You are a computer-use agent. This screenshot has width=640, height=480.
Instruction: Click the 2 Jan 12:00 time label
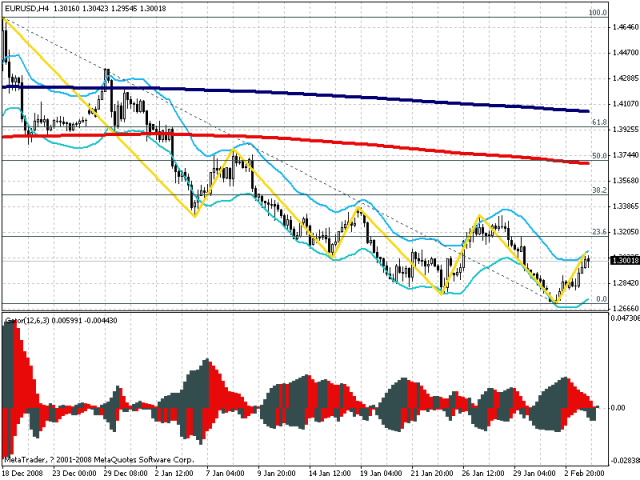click(x=175, y=473)
